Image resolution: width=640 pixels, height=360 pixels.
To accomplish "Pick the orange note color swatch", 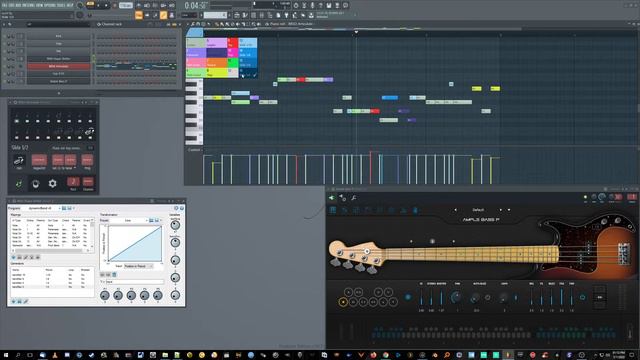I will tap(217, 62).
